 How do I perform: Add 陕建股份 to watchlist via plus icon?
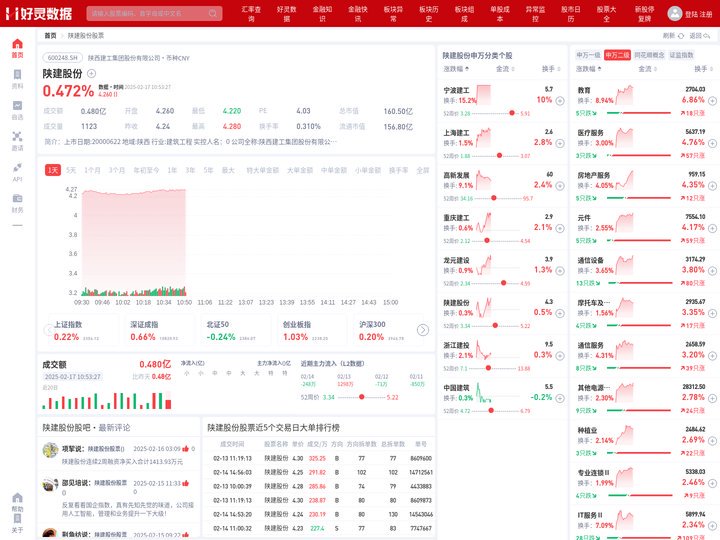(91, 73)
